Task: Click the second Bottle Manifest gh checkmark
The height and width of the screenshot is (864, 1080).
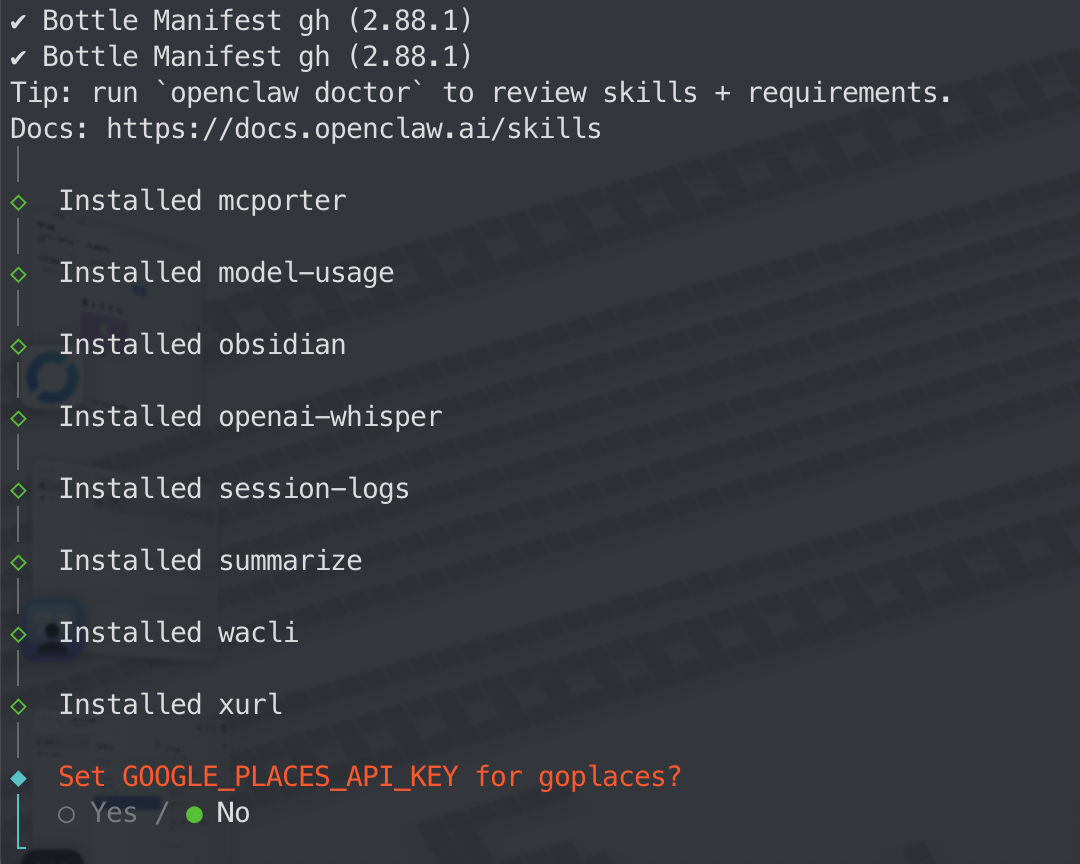Action: click(x=18, y=56)
